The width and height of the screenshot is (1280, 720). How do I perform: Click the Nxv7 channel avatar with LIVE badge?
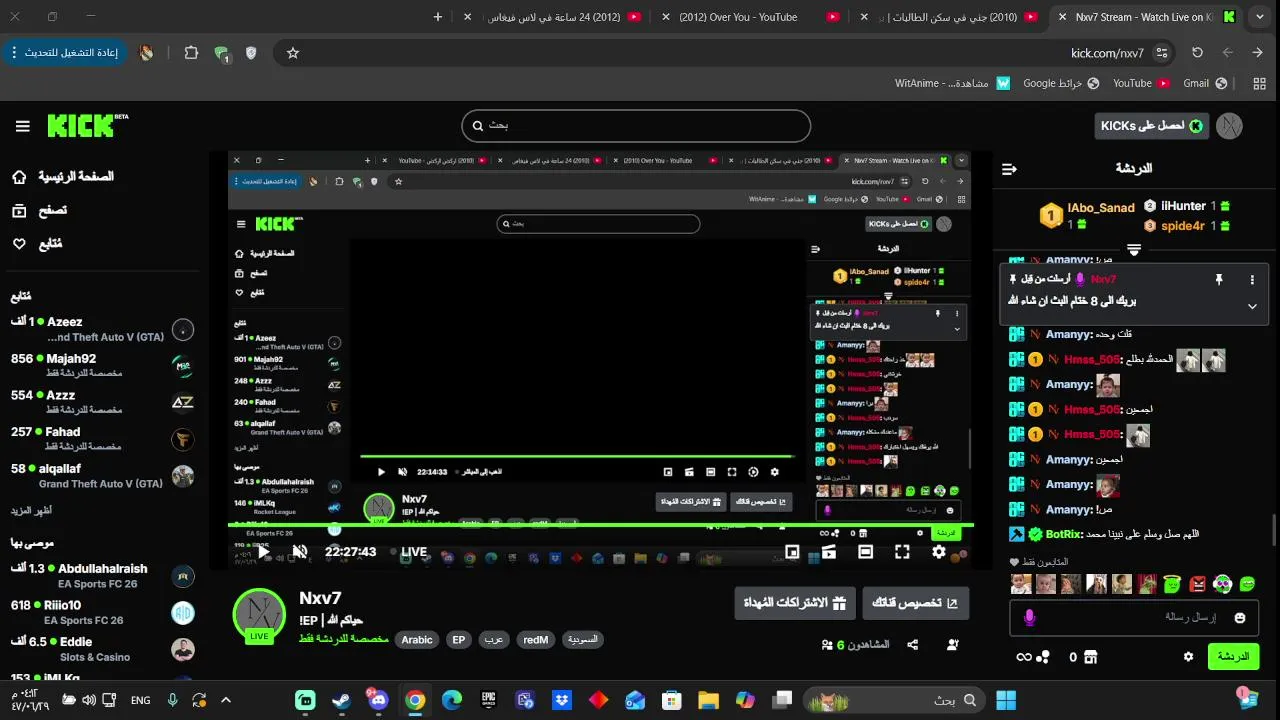point(259,615)
